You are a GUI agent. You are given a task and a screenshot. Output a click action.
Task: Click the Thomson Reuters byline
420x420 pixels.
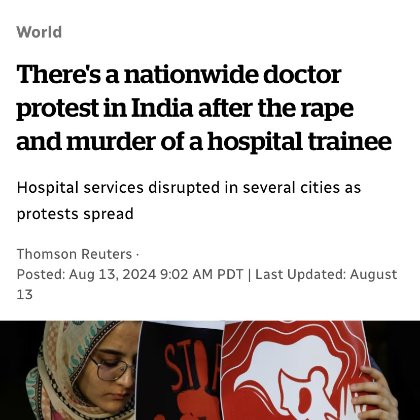point(74,254)
